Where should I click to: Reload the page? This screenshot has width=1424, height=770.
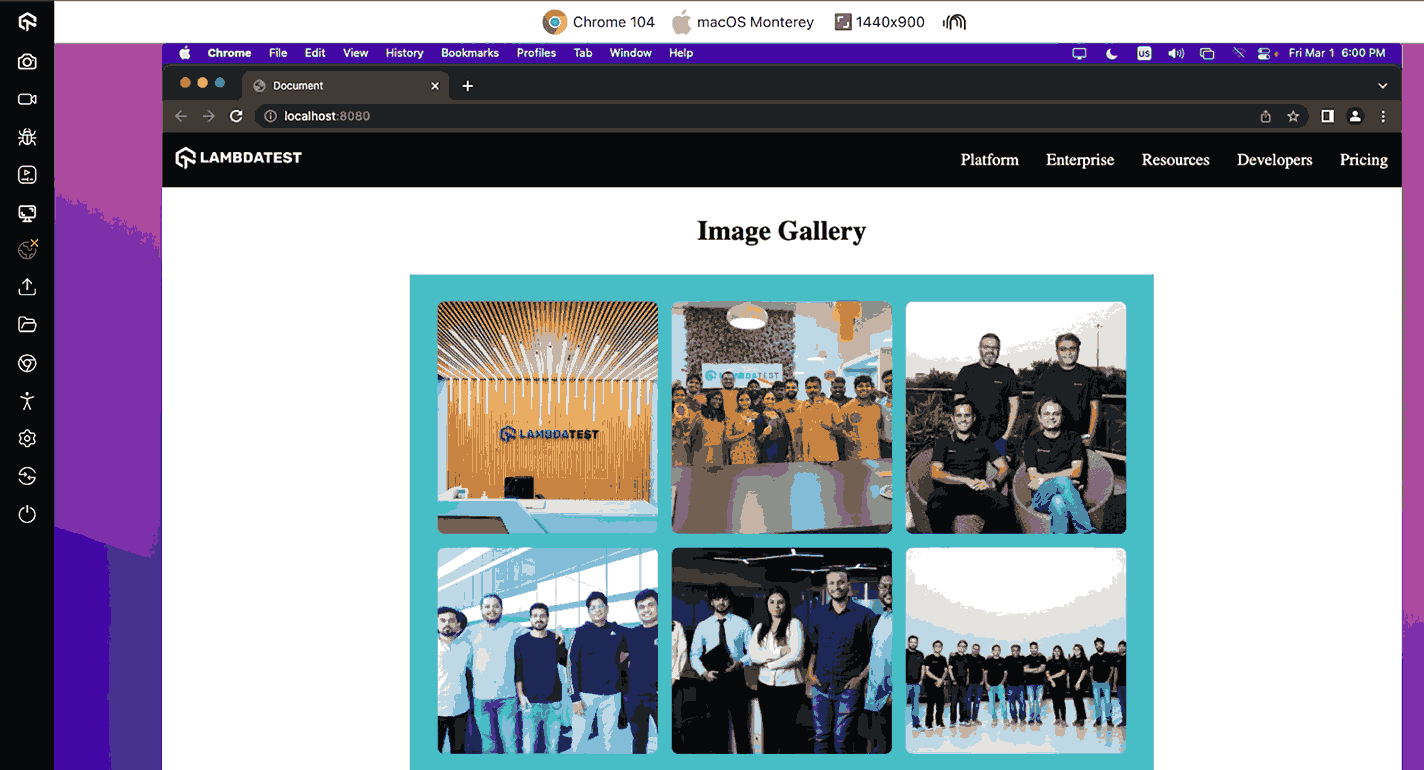(x=236, y=116)
